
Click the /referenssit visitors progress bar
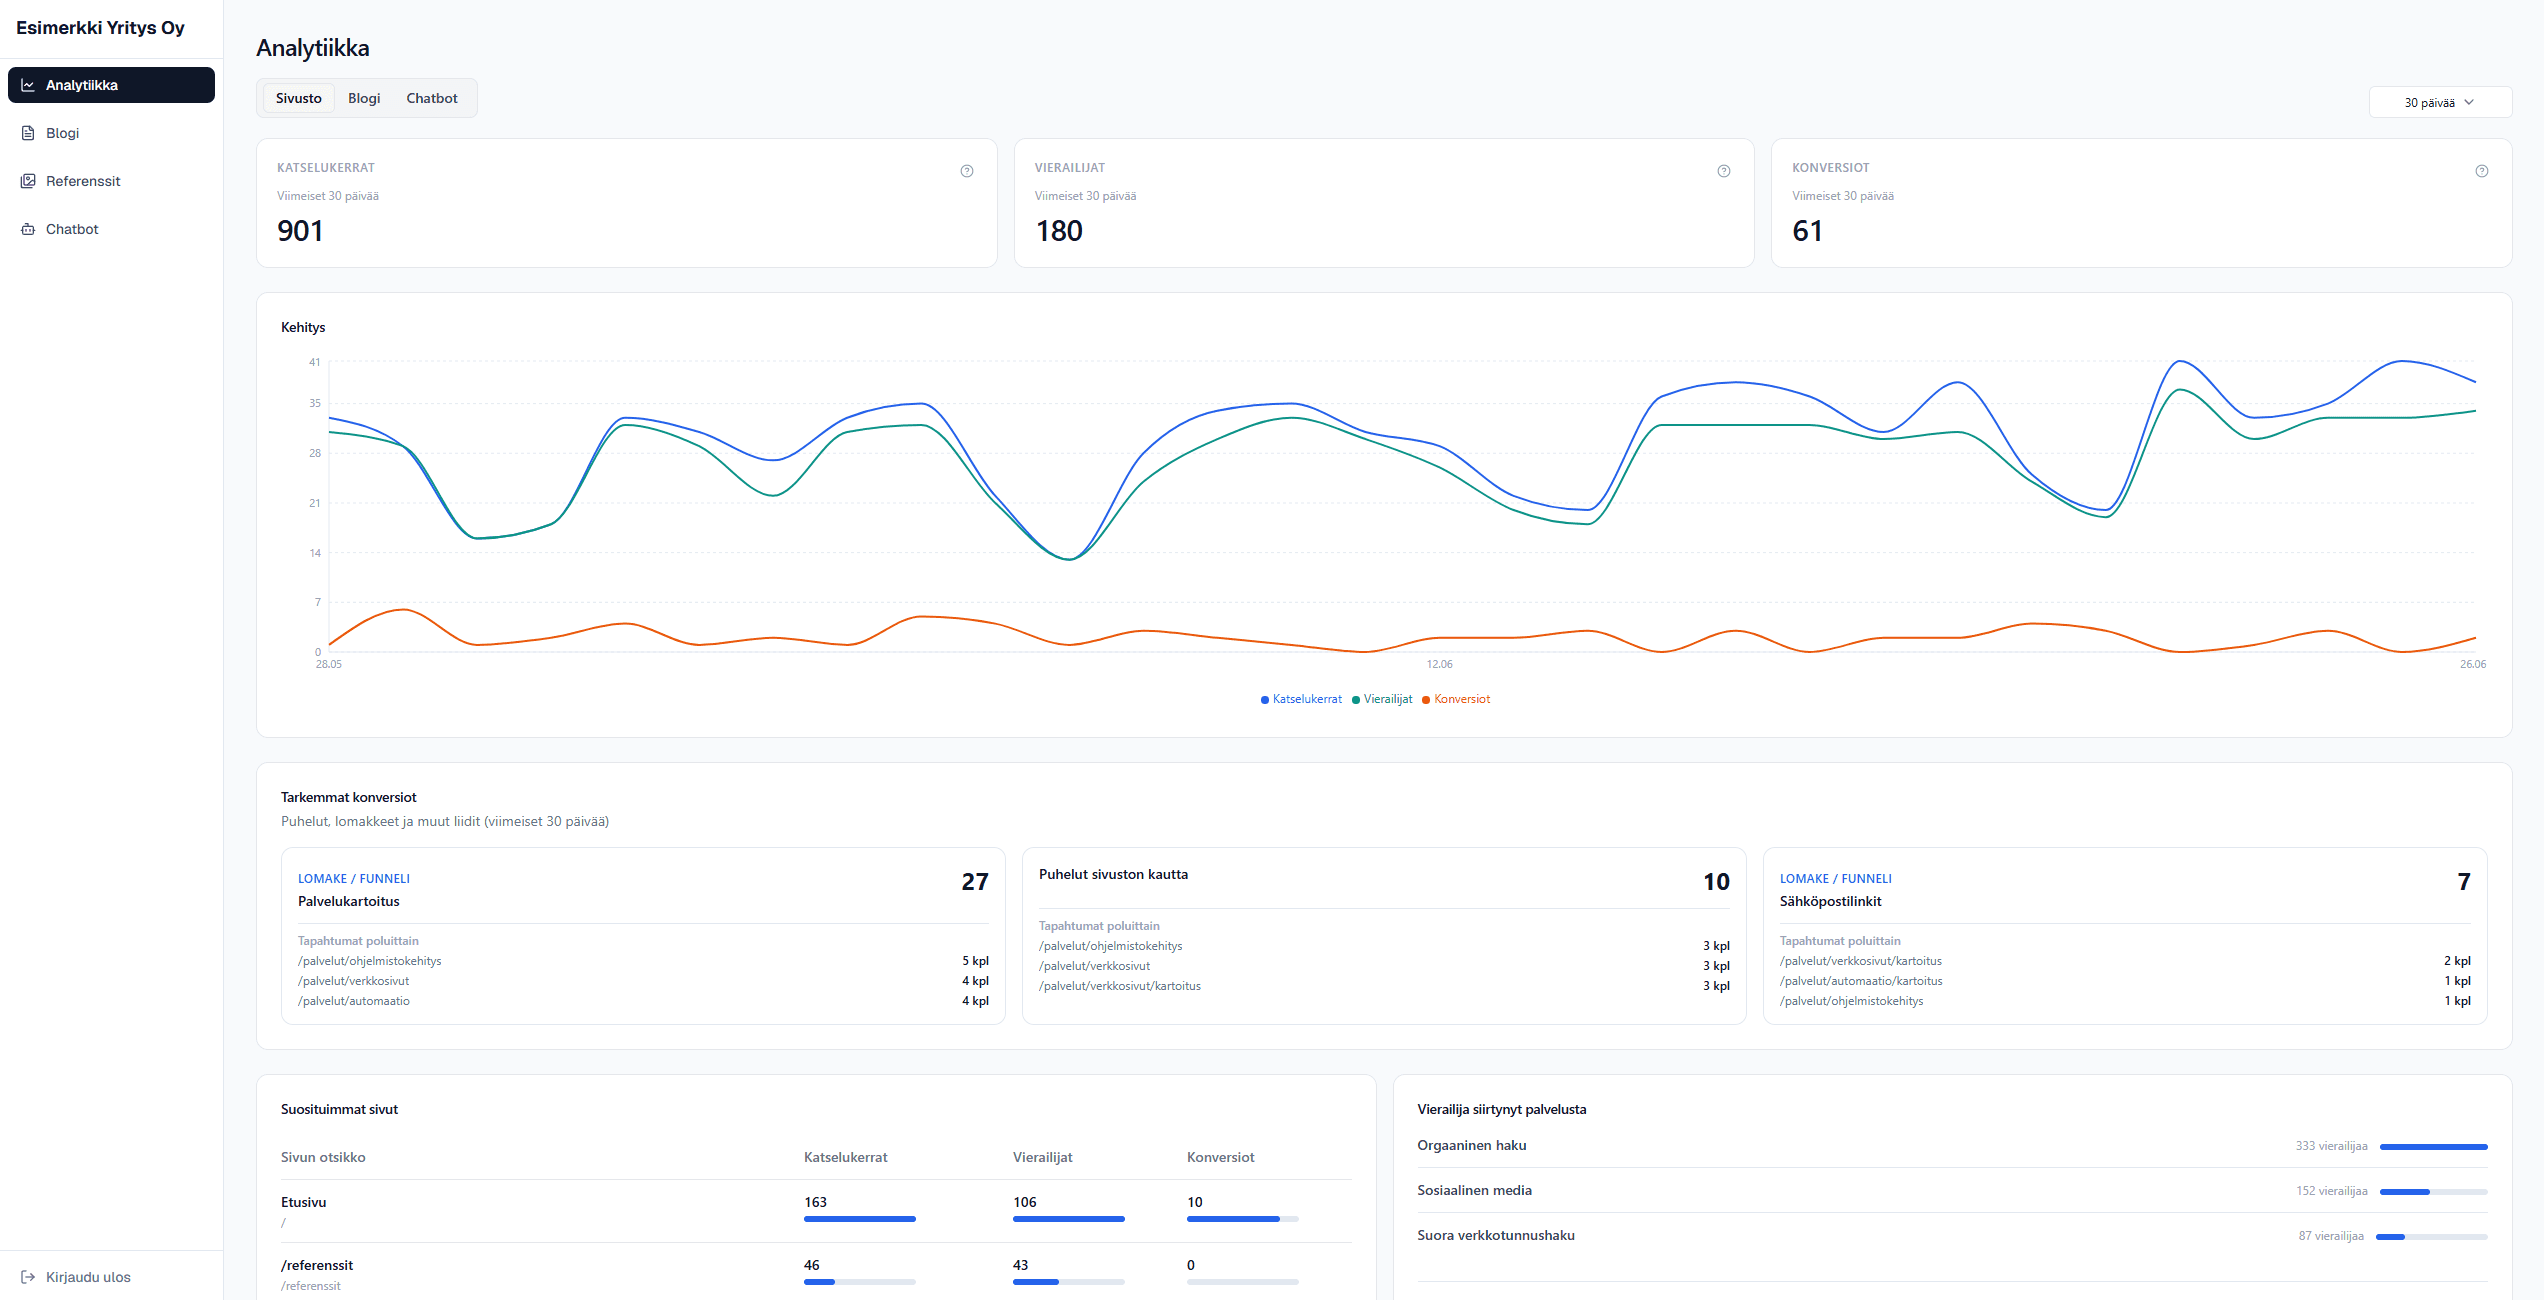click(1069, 1282)
